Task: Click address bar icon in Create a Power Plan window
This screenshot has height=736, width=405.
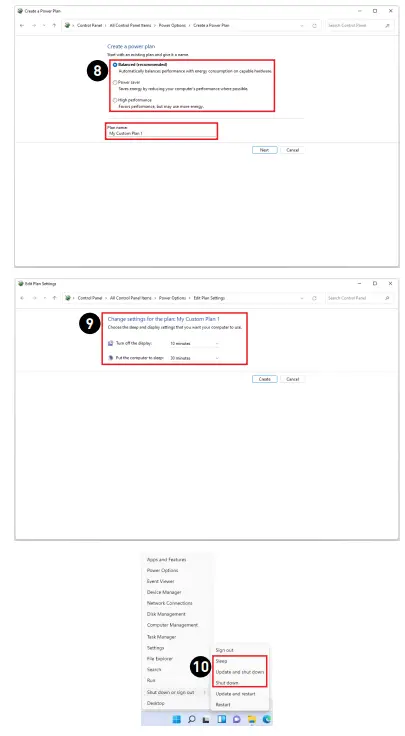Action: [68, 25]
